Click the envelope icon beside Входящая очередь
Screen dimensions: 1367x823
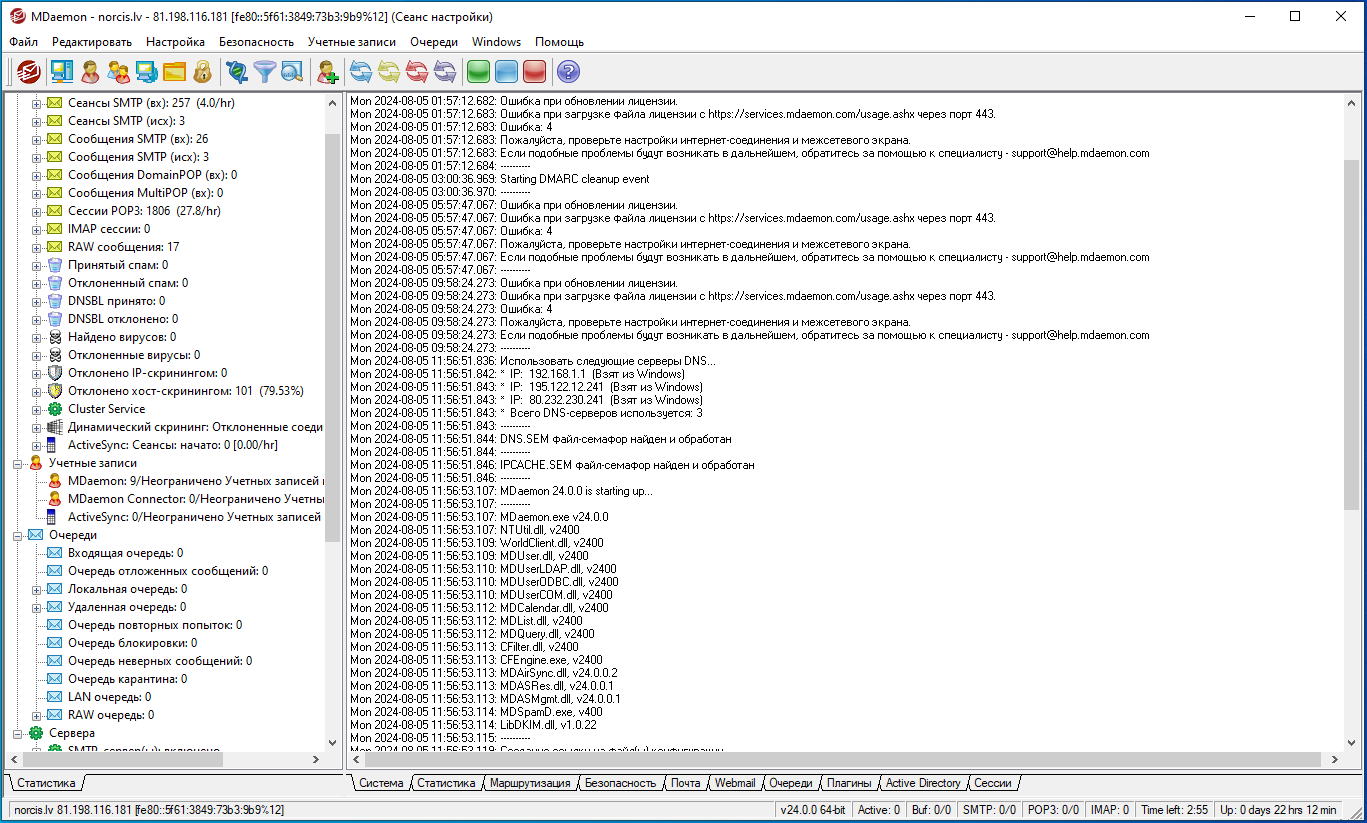pyautogui.click(x=55, y=553)
